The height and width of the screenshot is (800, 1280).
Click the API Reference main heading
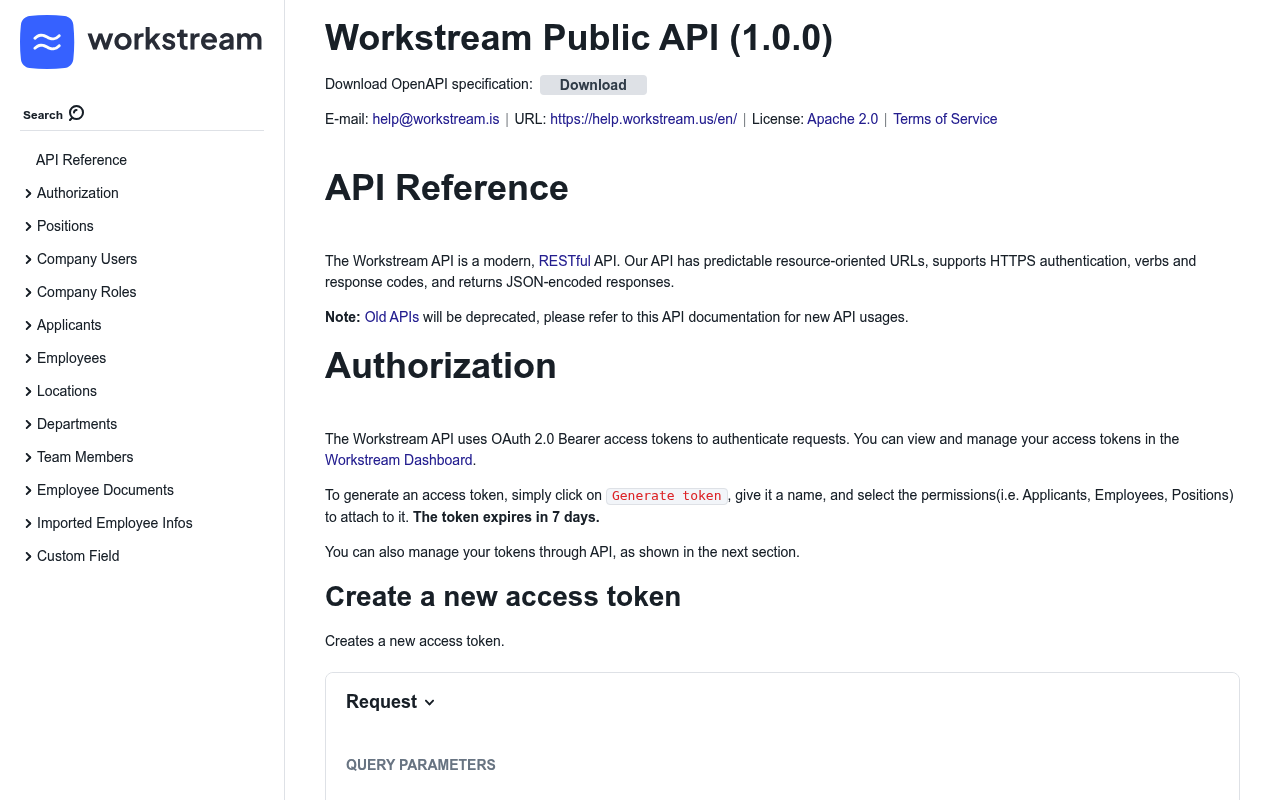pos(447,188)
